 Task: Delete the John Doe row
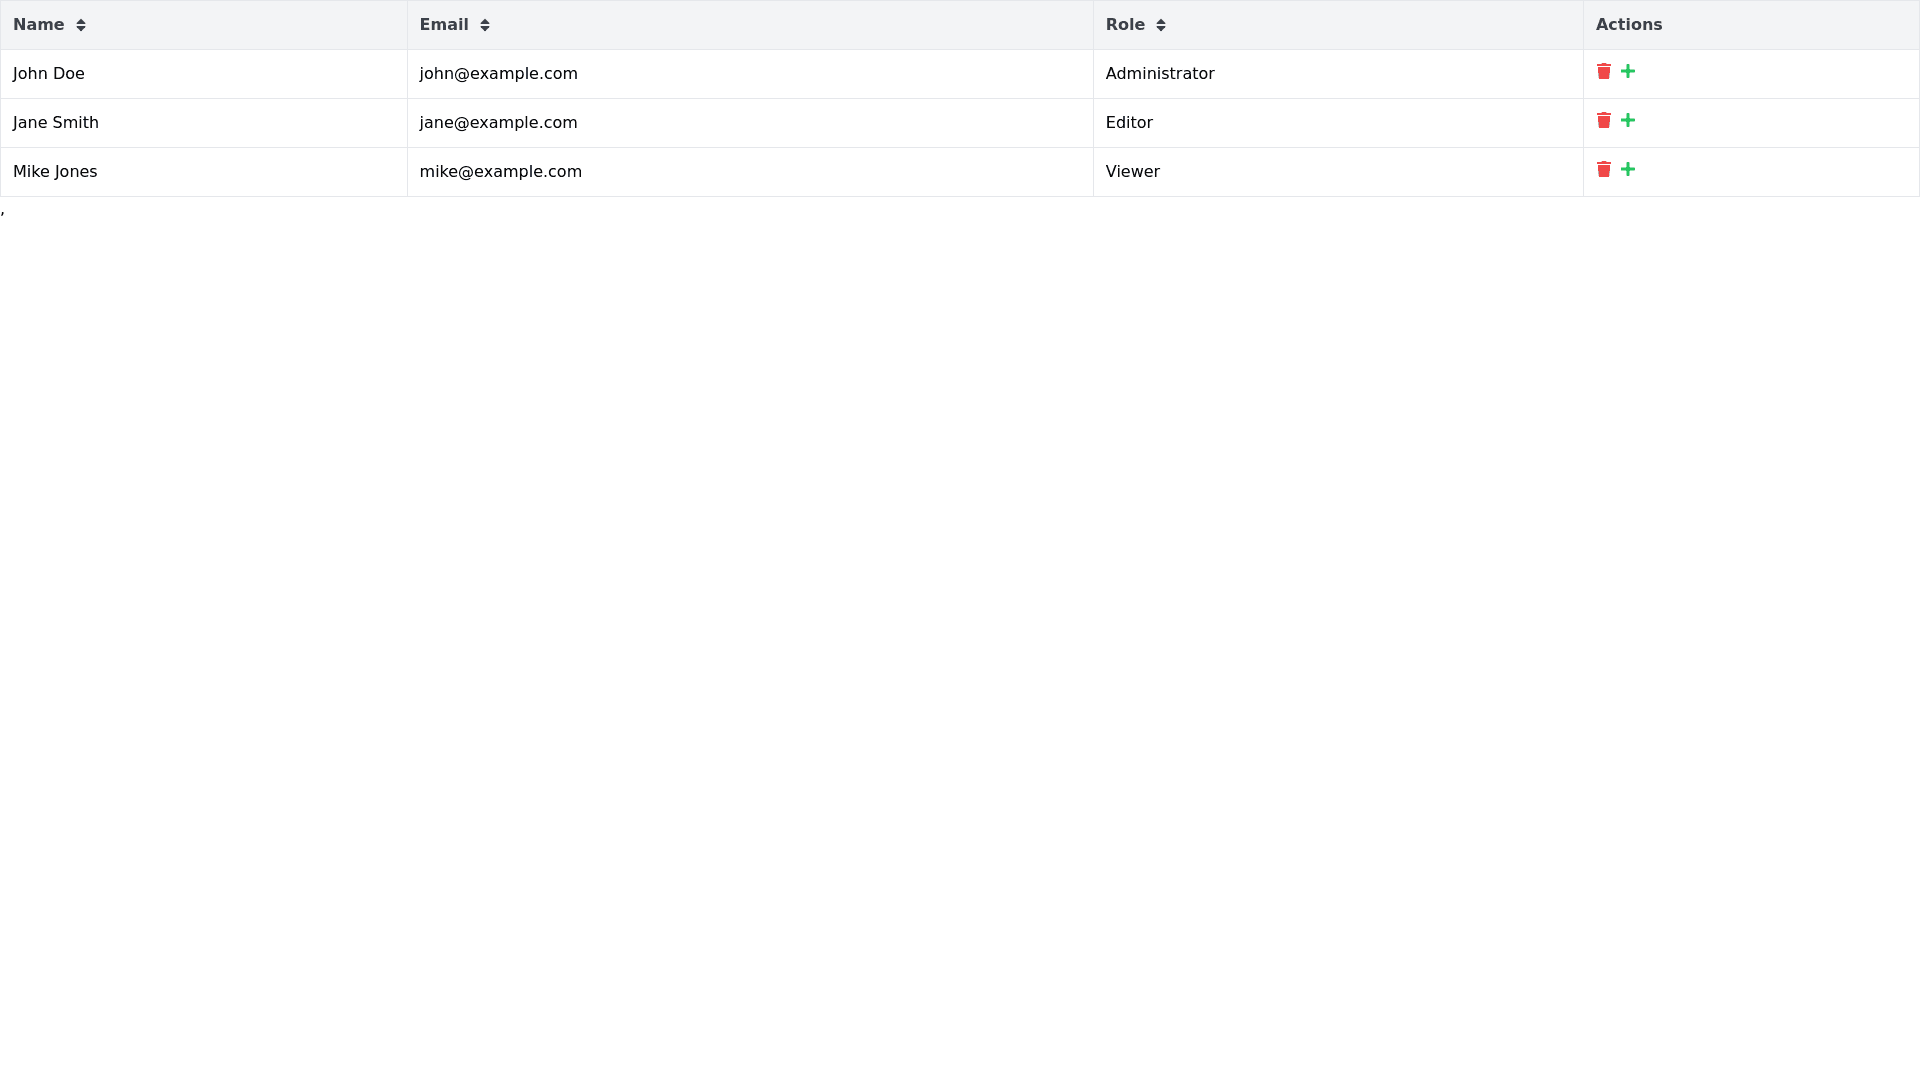(1604, 71)
